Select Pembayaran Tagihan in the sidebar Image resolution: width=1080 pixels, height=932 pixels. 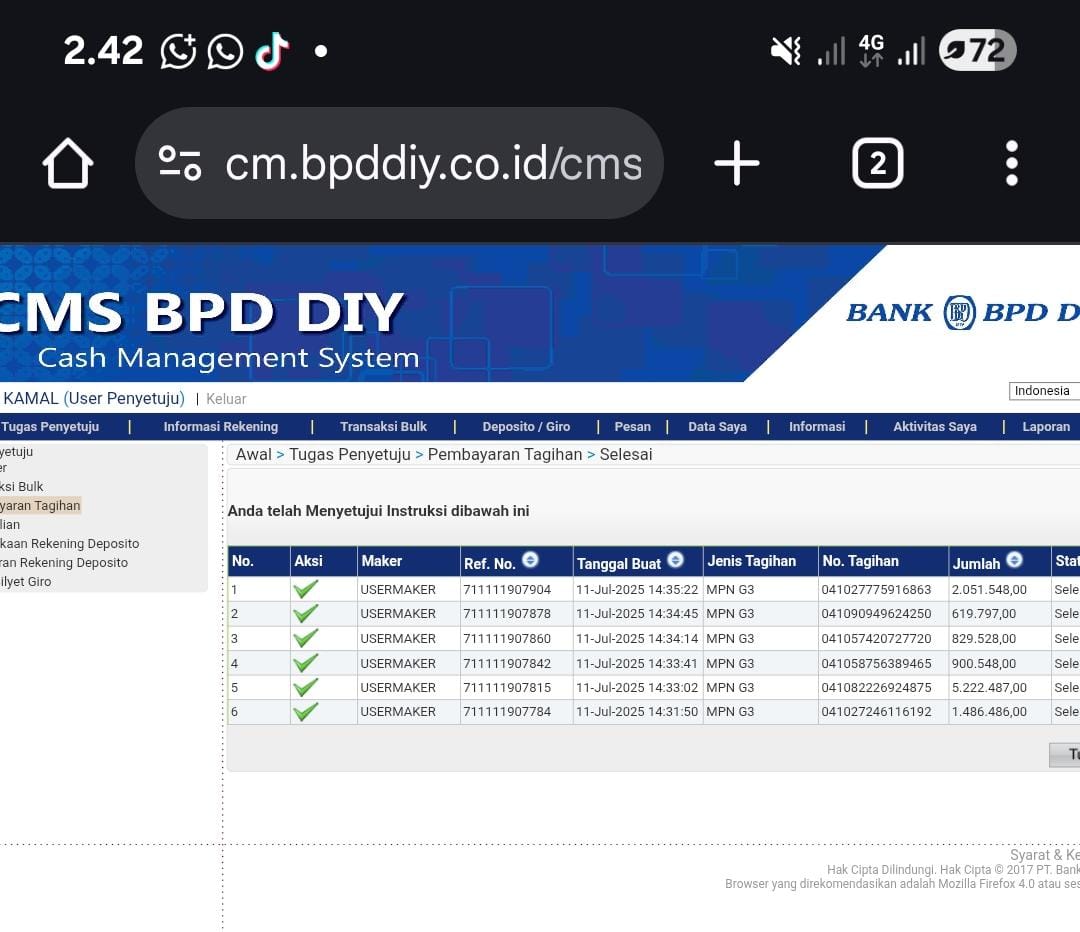coord(41,506)
